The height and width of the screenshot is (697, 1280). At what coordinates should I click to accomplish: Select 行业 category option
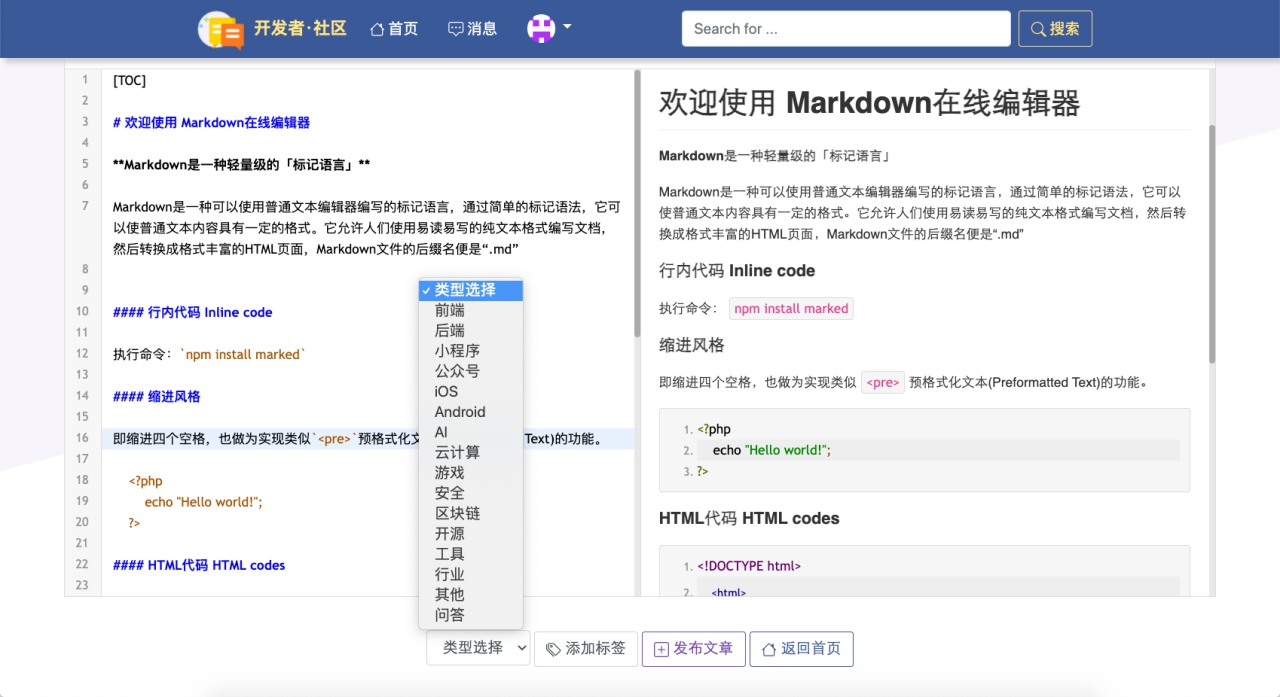coord(471,574)
